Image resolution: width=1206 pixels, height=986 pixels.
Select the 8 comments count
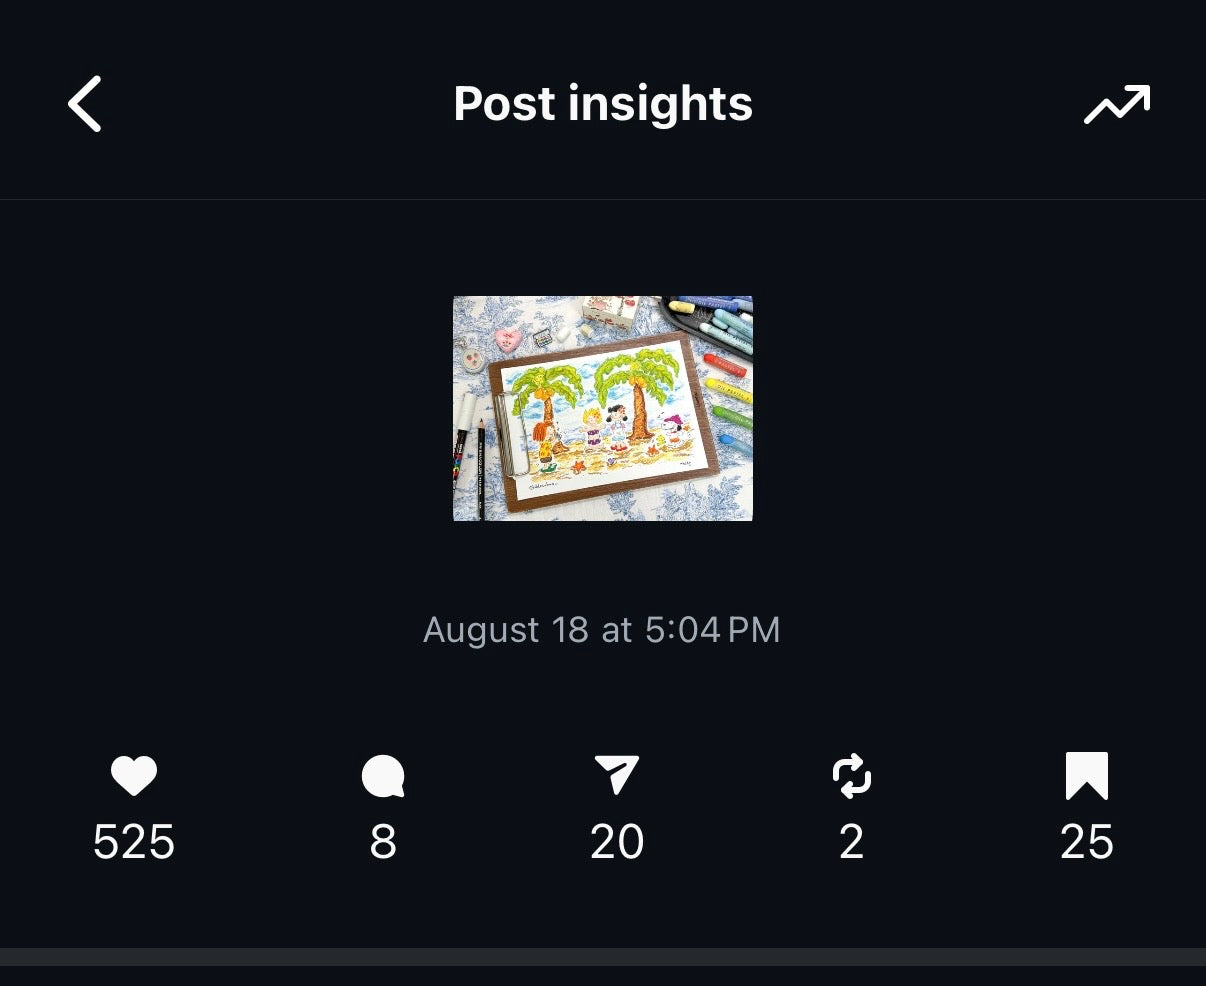[x=383, y=842]
